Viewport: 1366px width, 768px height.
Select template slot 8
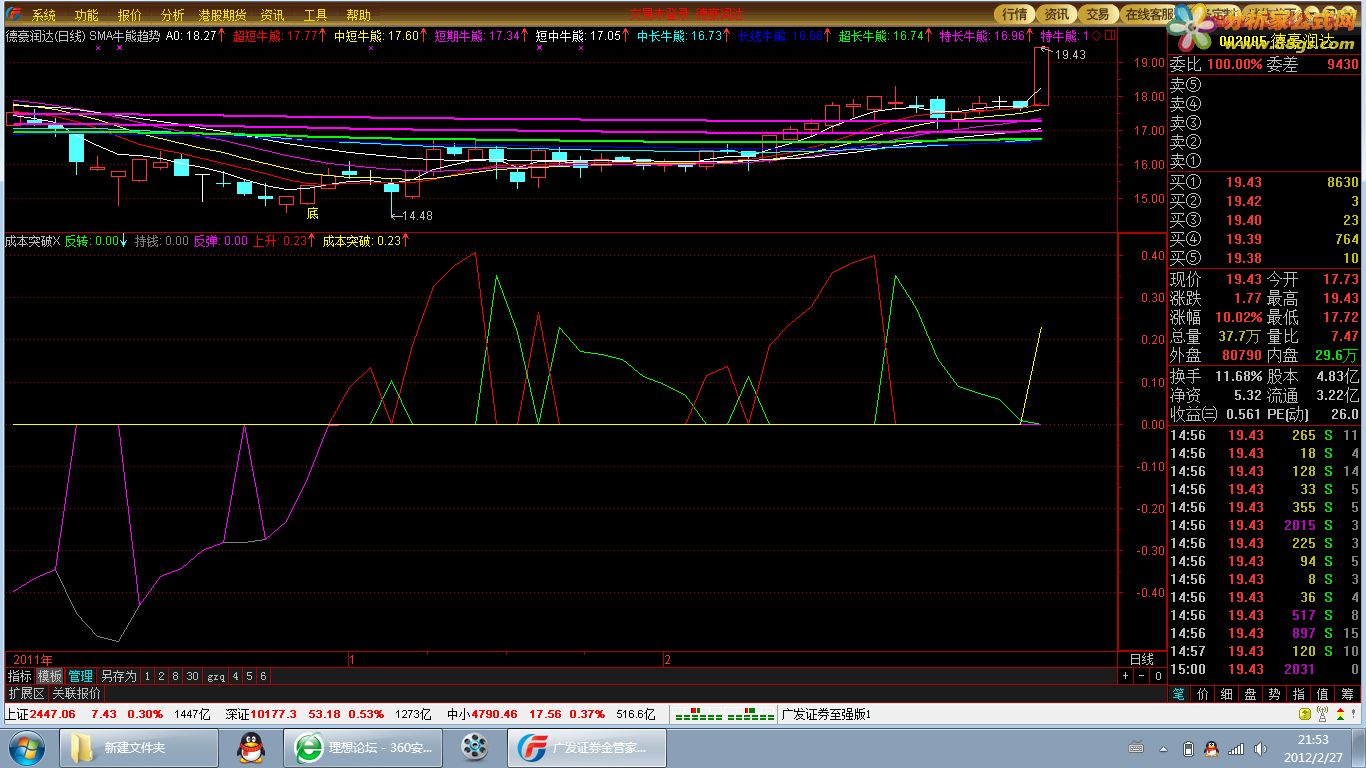pos(175,676)
